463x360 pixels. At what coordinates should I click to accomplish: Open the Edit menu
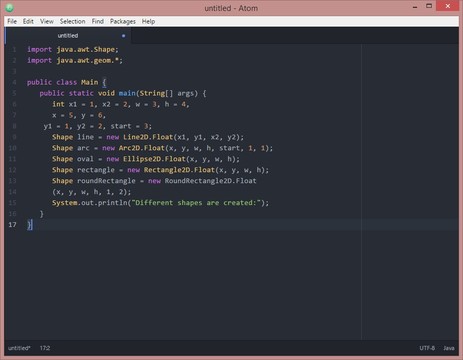pos(28,21)
